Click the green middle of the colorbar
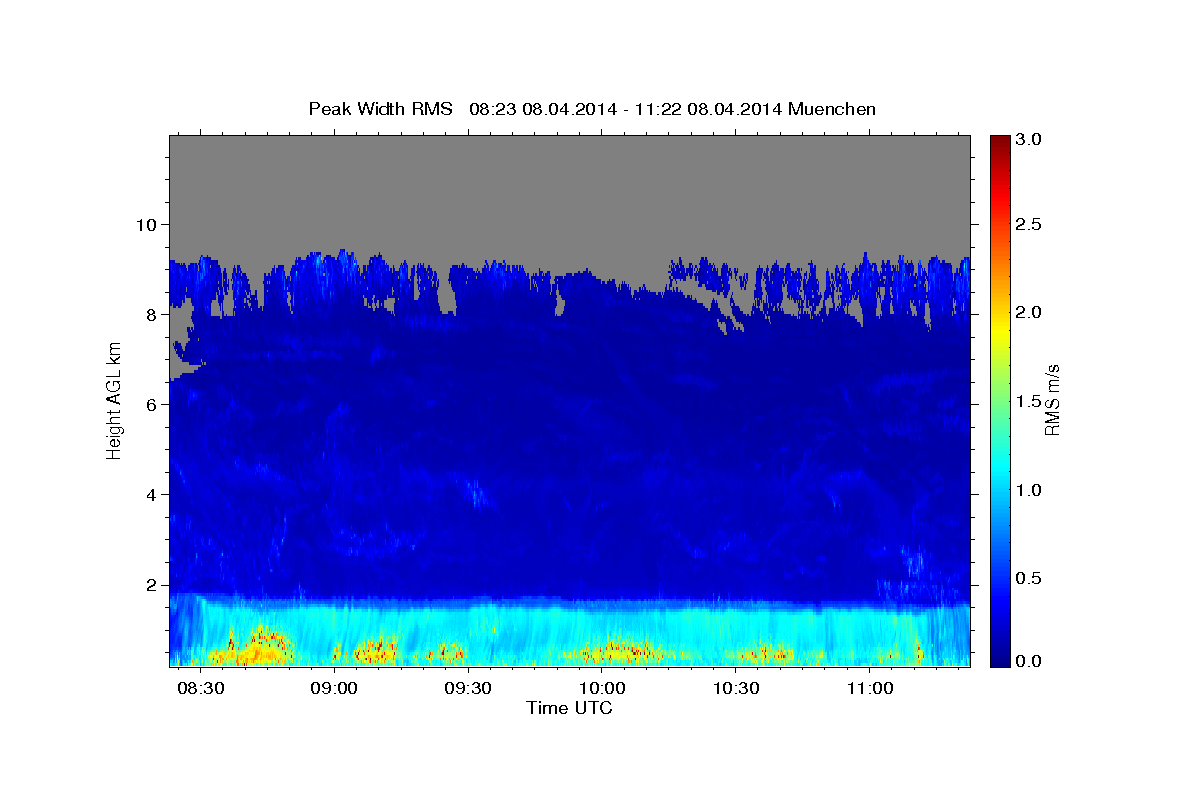This screenshot has height=800, width=1200. (999, 400)
